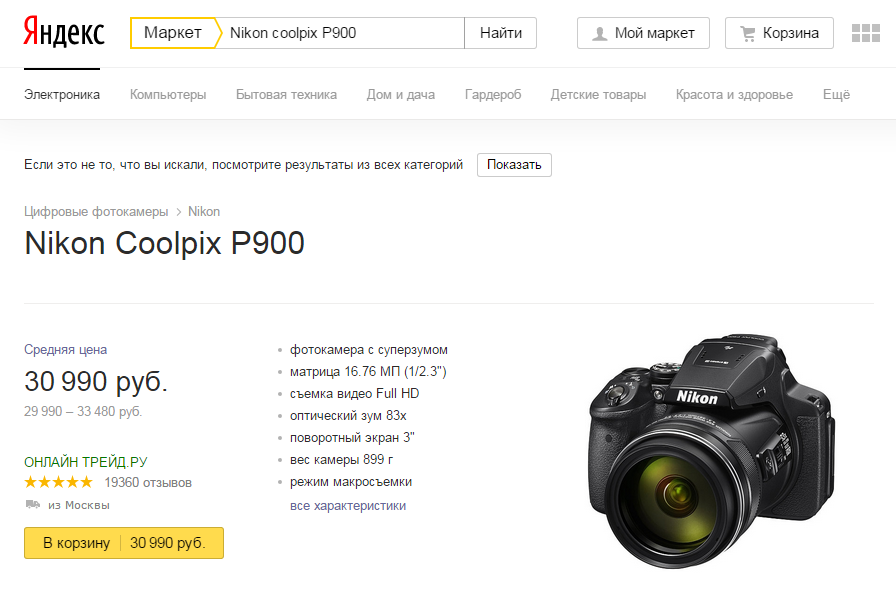Click the фотокамера с суперзумом spec line
Image resolution: width=896 pixels, height=589 pixels.
click(x=369, y=350)
